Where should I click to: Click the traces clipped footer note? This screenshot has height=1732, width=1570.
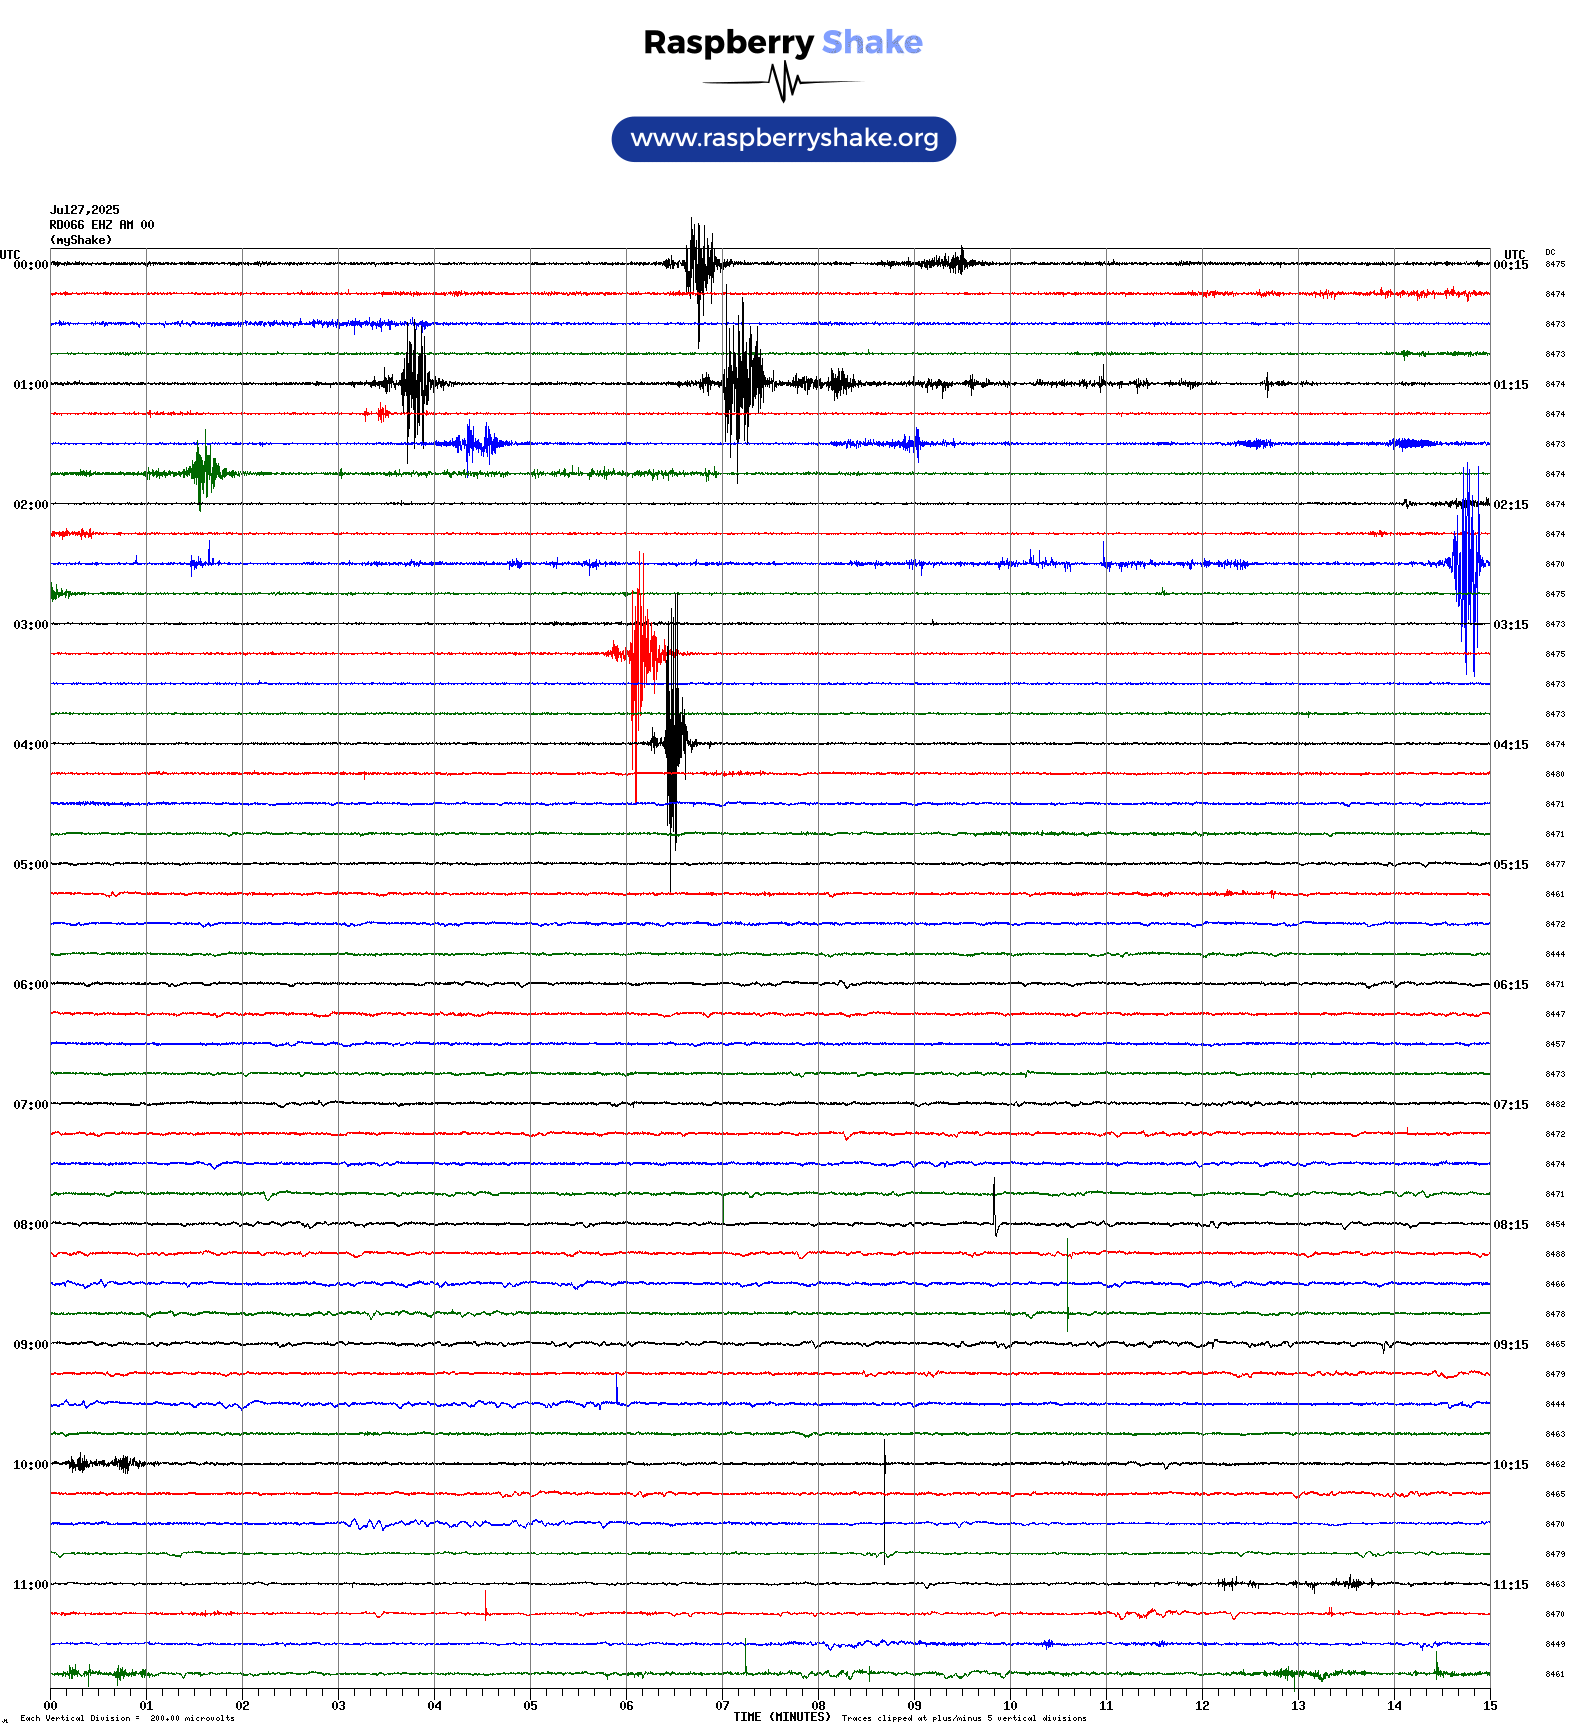tap(964, 1718)
